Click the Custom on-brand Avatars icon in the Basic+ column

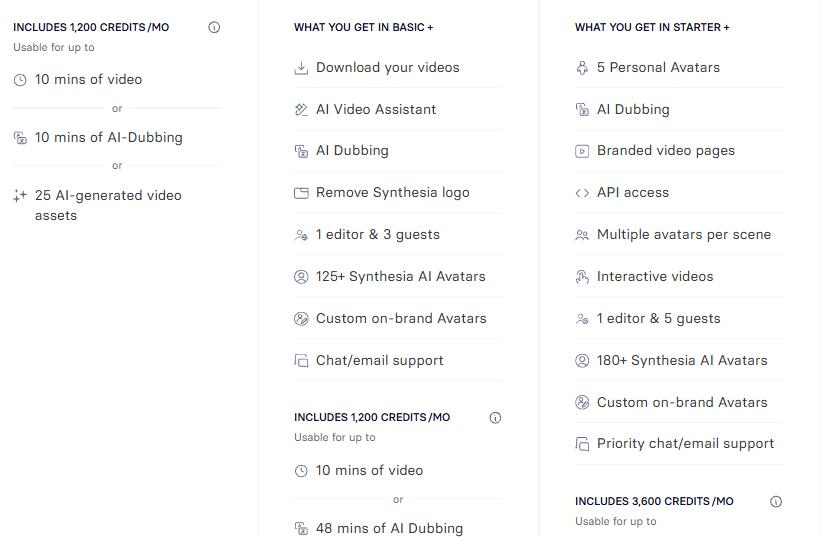[x=301, y=318]
